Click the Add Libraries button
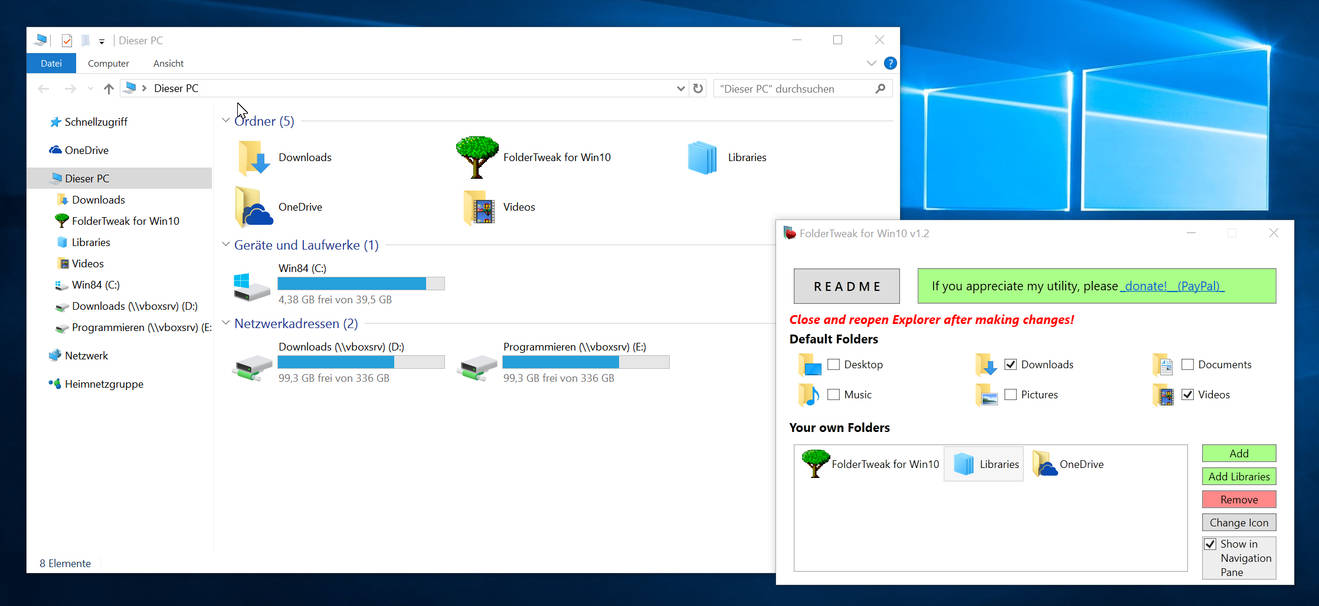 point(1239,477)
